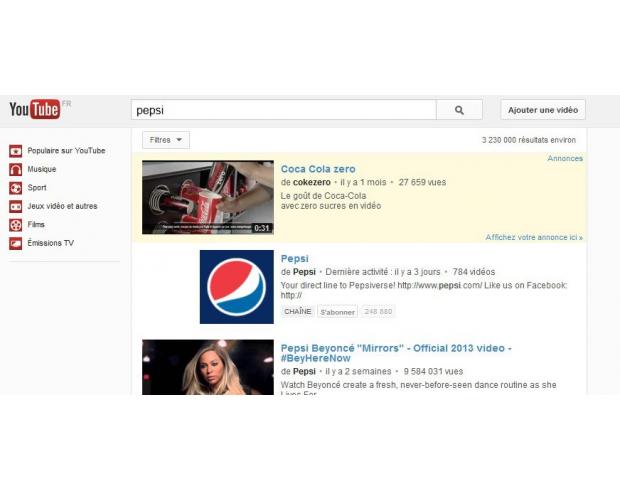
Task: Click Coca Cola zero video thumbnail
Action: point(208,197)
